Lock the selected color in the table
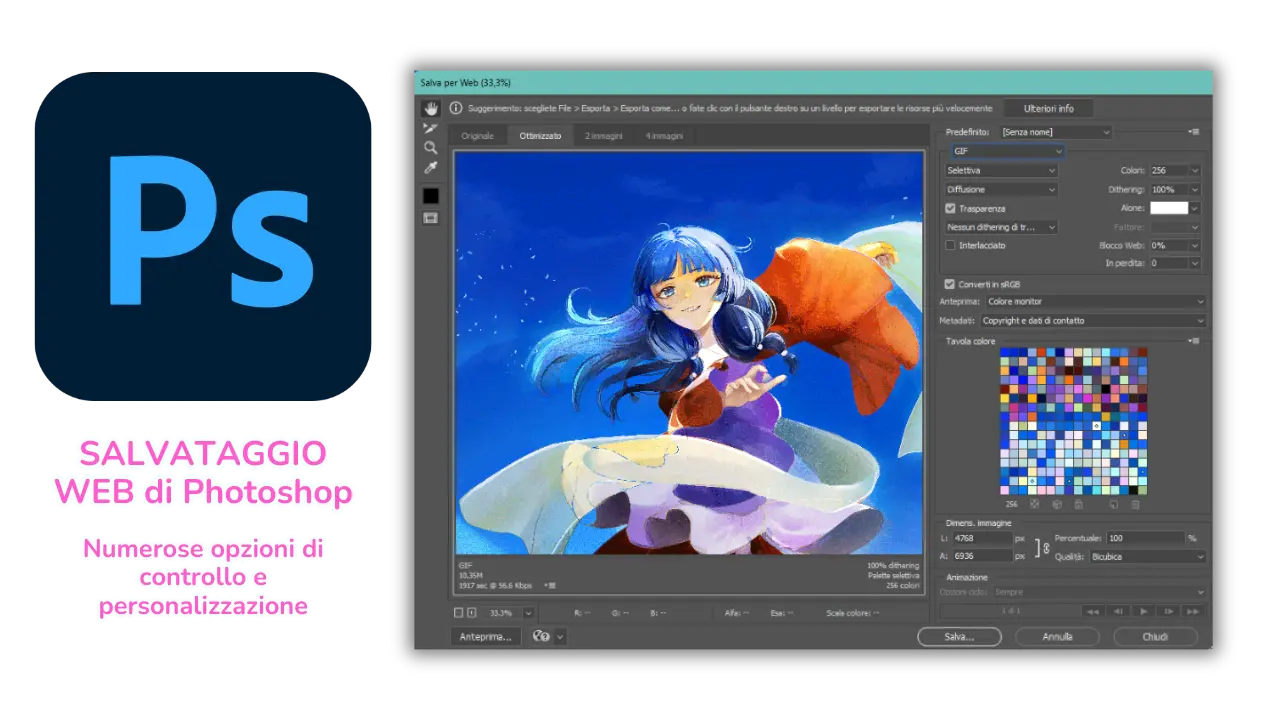1280x720 pixels. [1079, 504]
